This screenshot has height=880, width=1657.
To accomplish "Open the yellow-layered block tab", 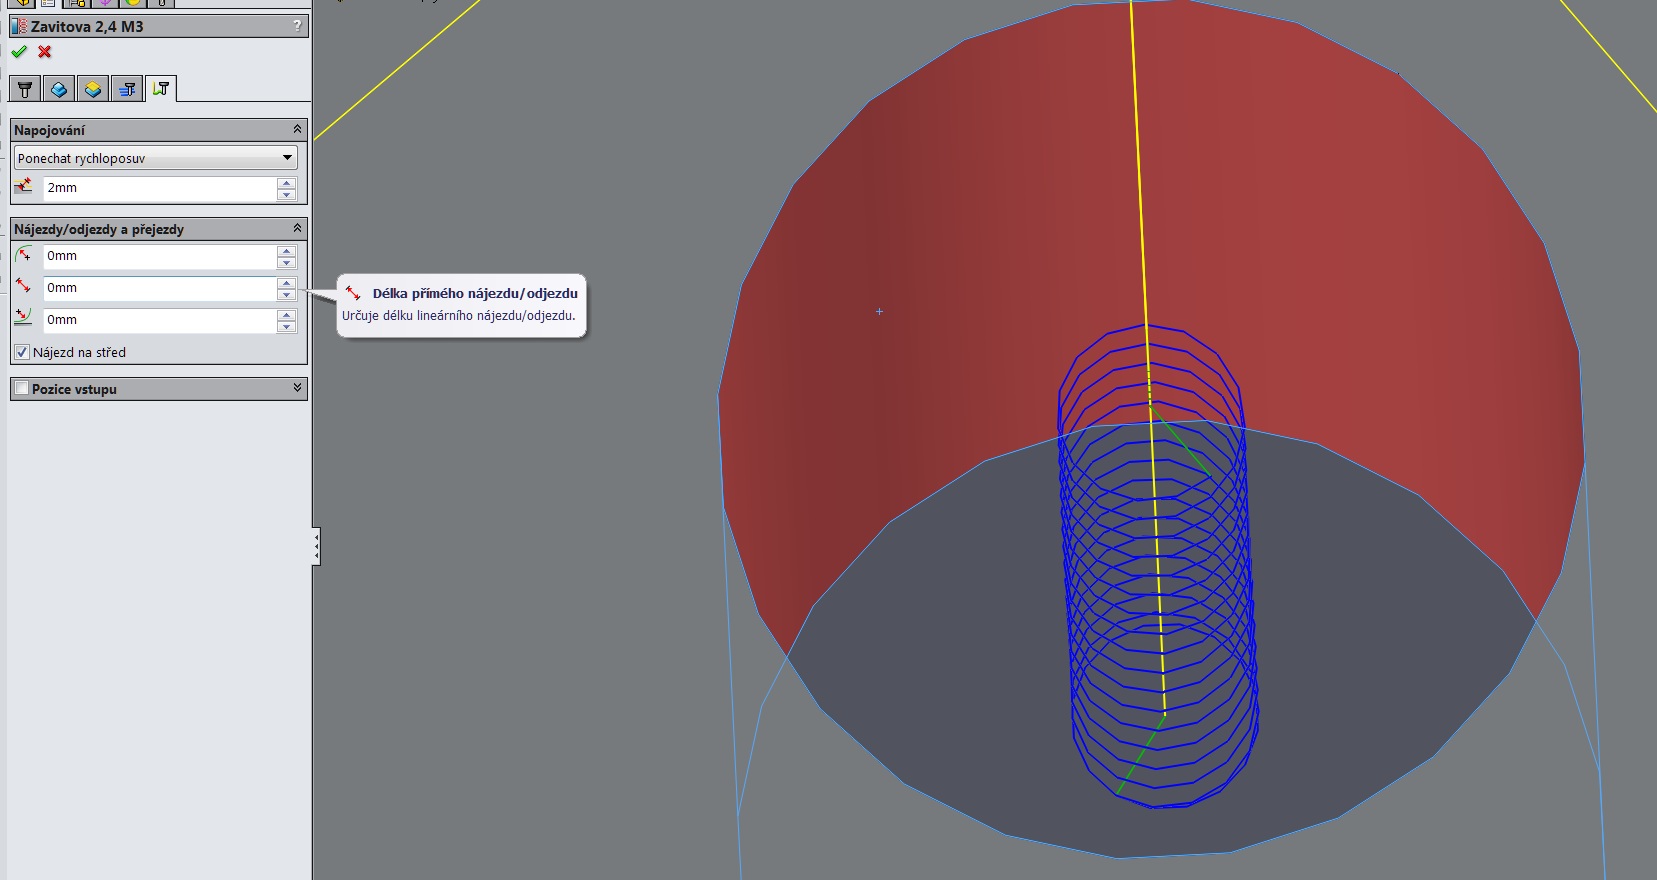I will [x=93, y=90].
